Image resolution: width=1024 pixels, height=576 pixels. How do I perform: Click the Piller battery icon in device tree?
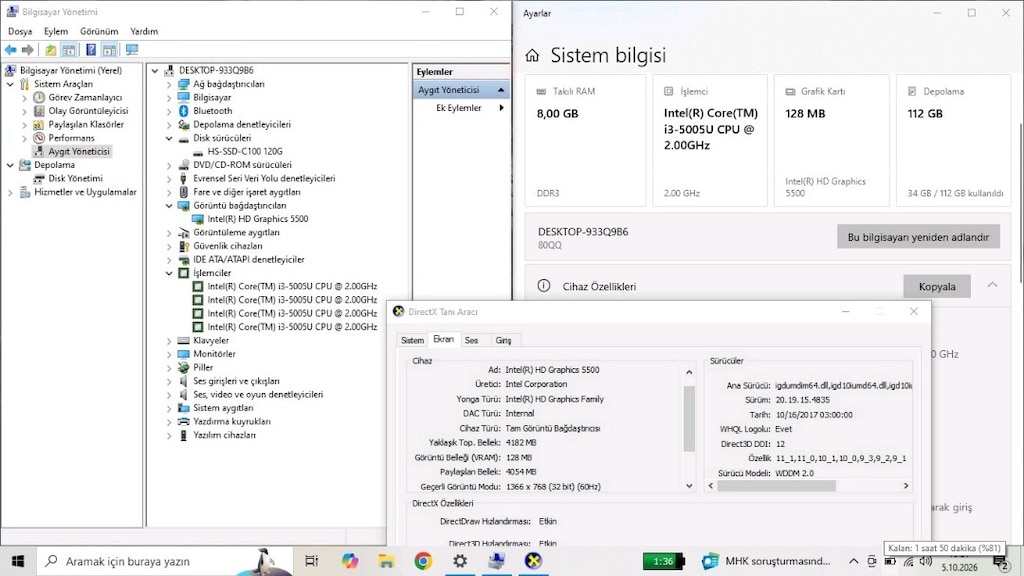(184, 368)
